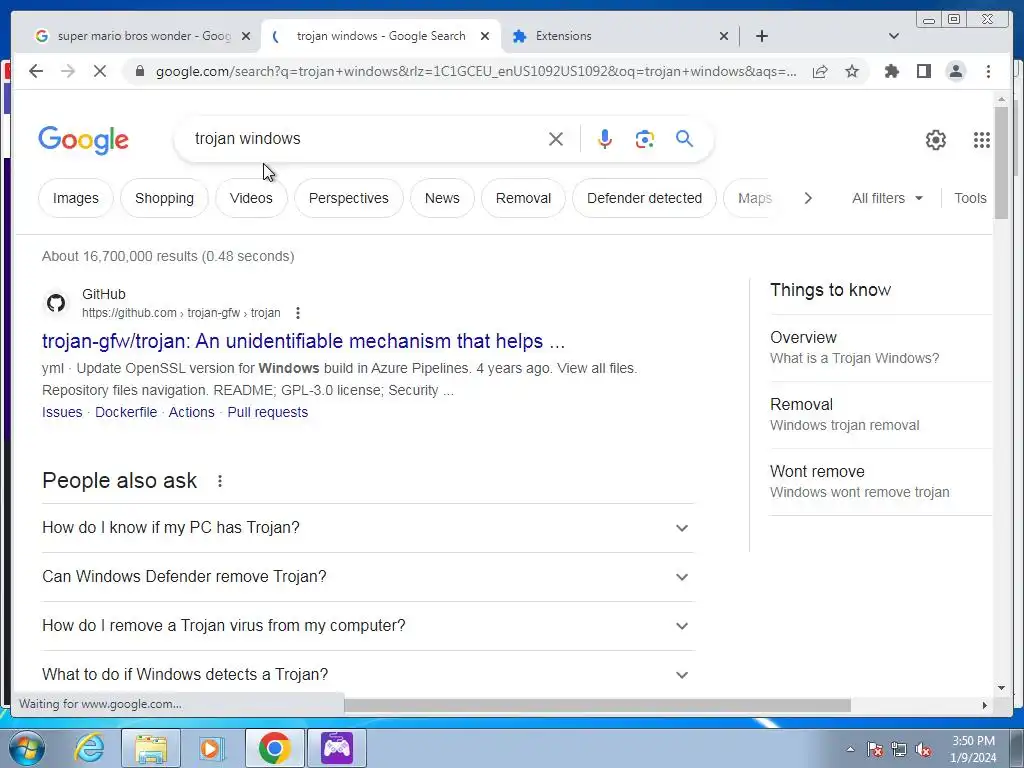Select the Shopping filter chip

[x=165, y=198]
